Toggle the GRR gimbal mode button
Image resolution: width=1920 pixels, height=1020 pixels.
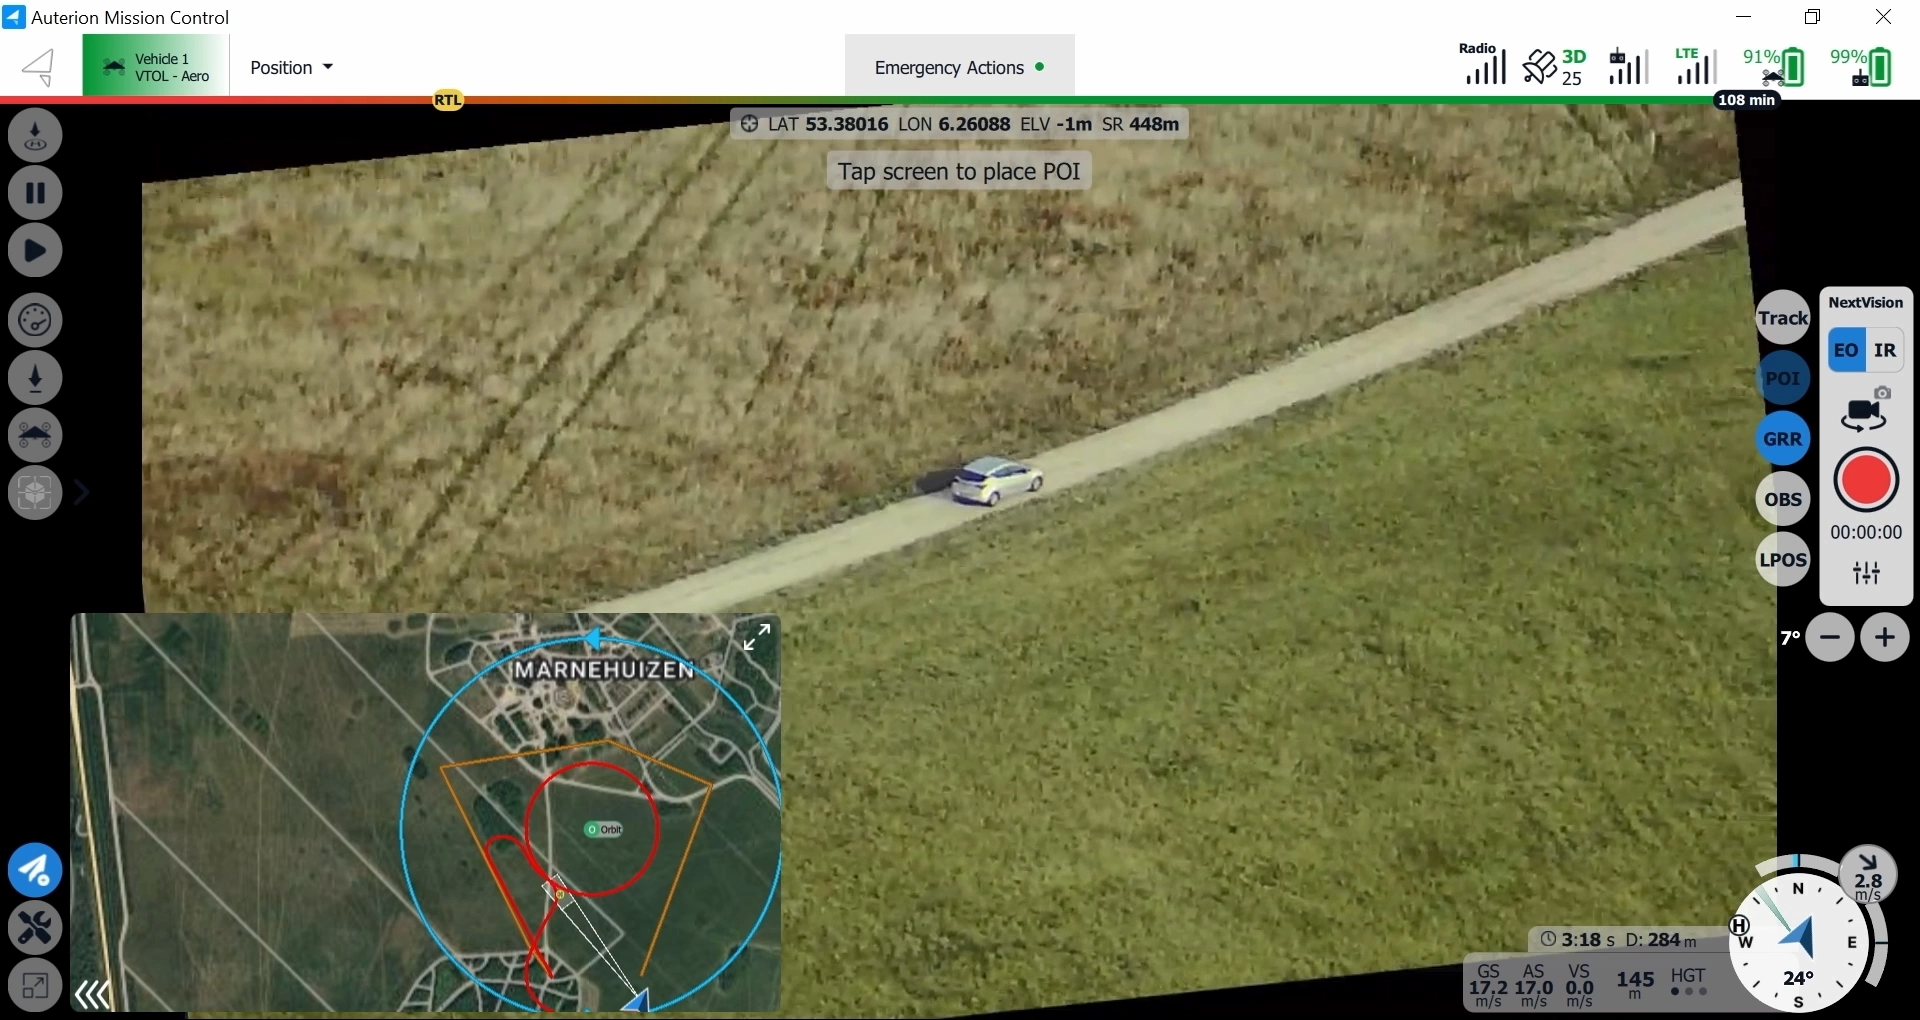[x=1783, y=439]
